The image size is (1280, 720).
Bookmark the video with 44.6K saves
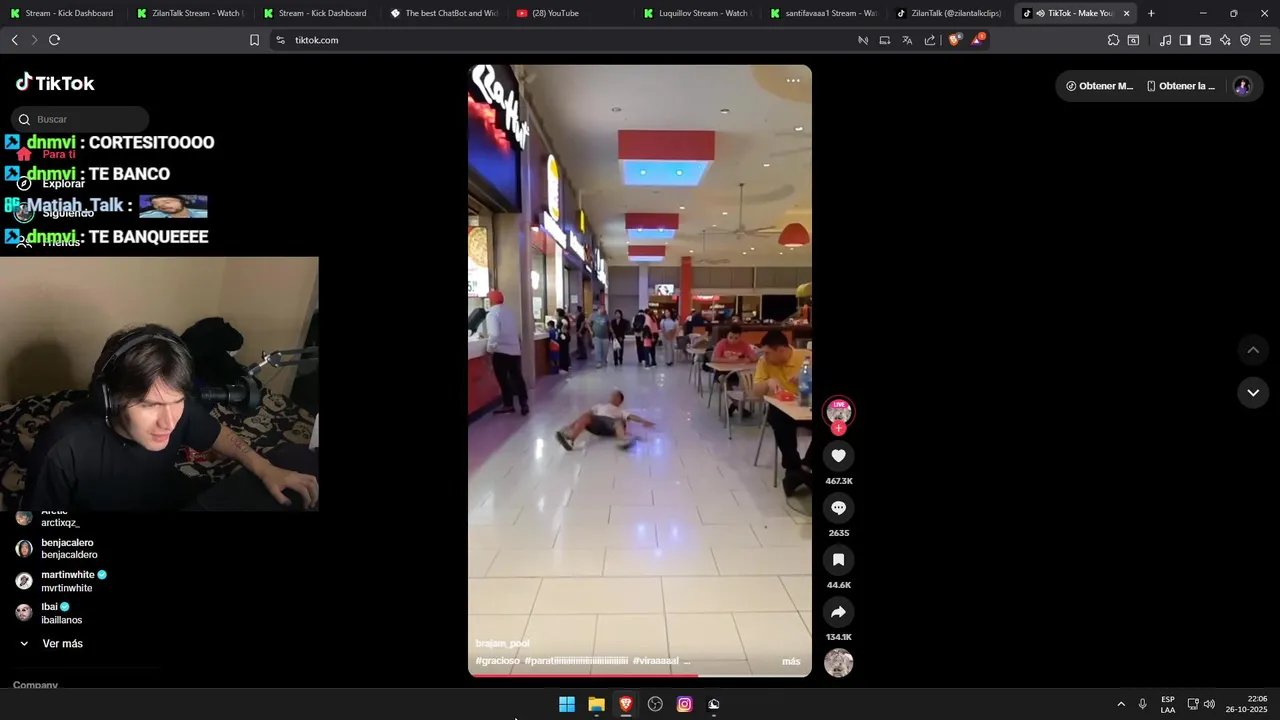click(x=838, y=560)
